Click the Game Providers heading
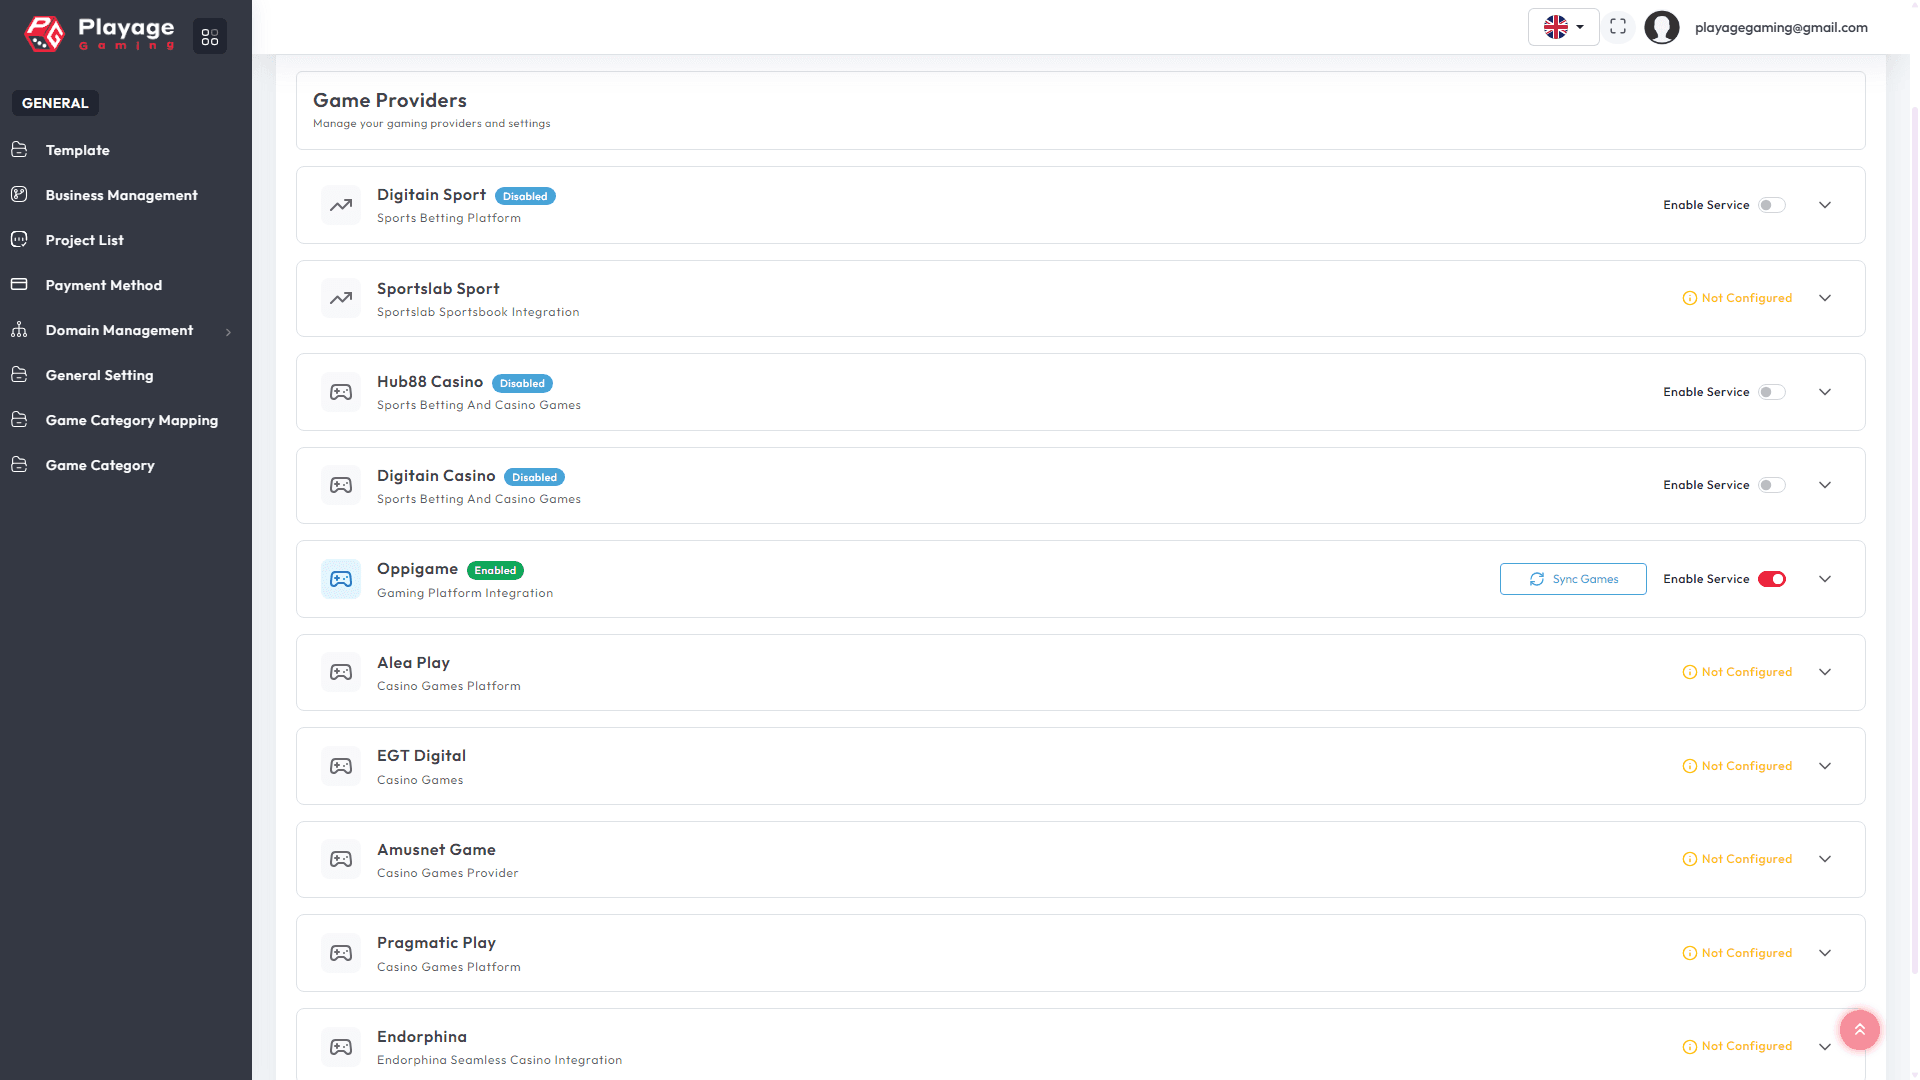Image resolution: width=1920 pixels, height=1080 pixels. [x=390, y=100]
